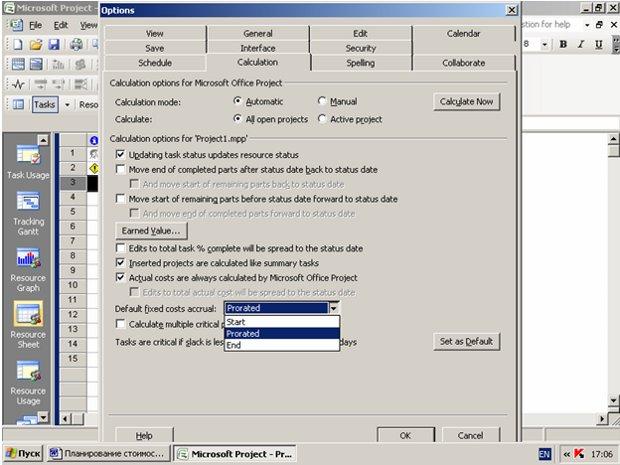
Task: Click the Save floppy disk icon
Action: pos(54,44)
